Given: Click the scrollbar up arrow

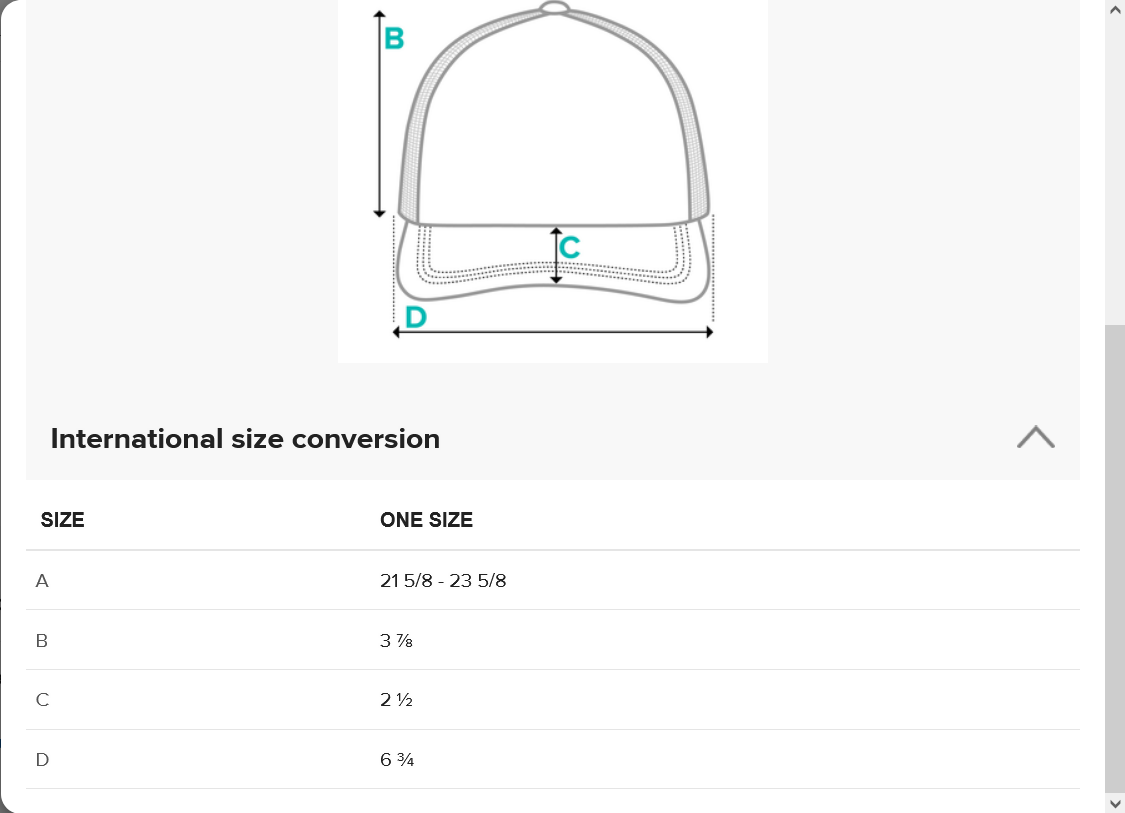Looking at the screenshot, I should point(1116,9).
